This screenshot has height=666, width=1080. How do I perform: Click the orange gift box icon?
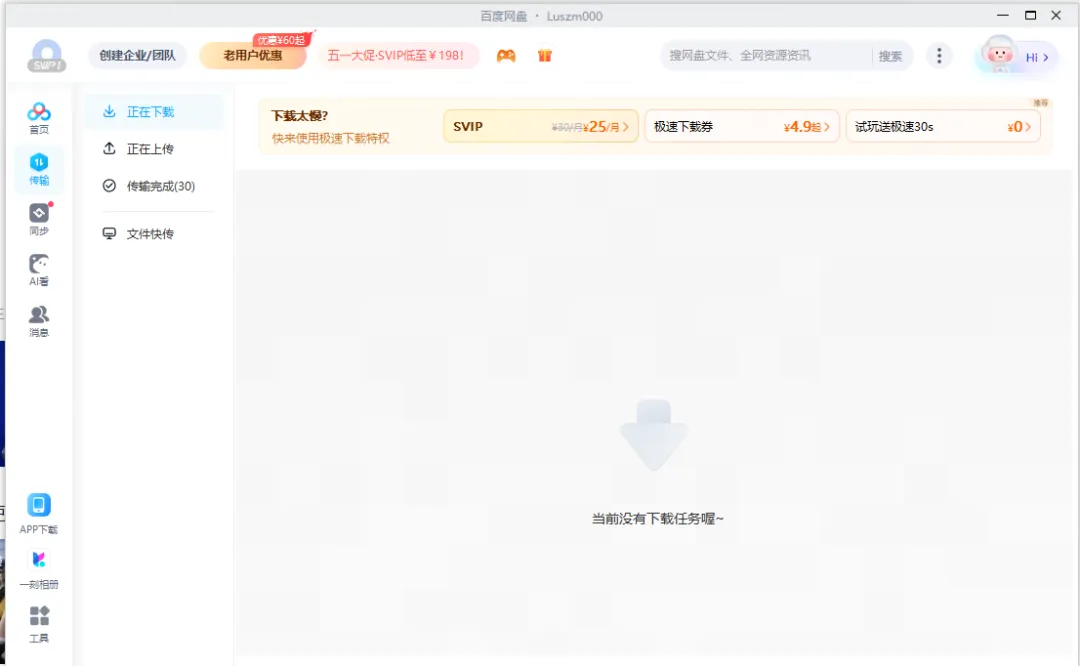click(x=545, y=56)
